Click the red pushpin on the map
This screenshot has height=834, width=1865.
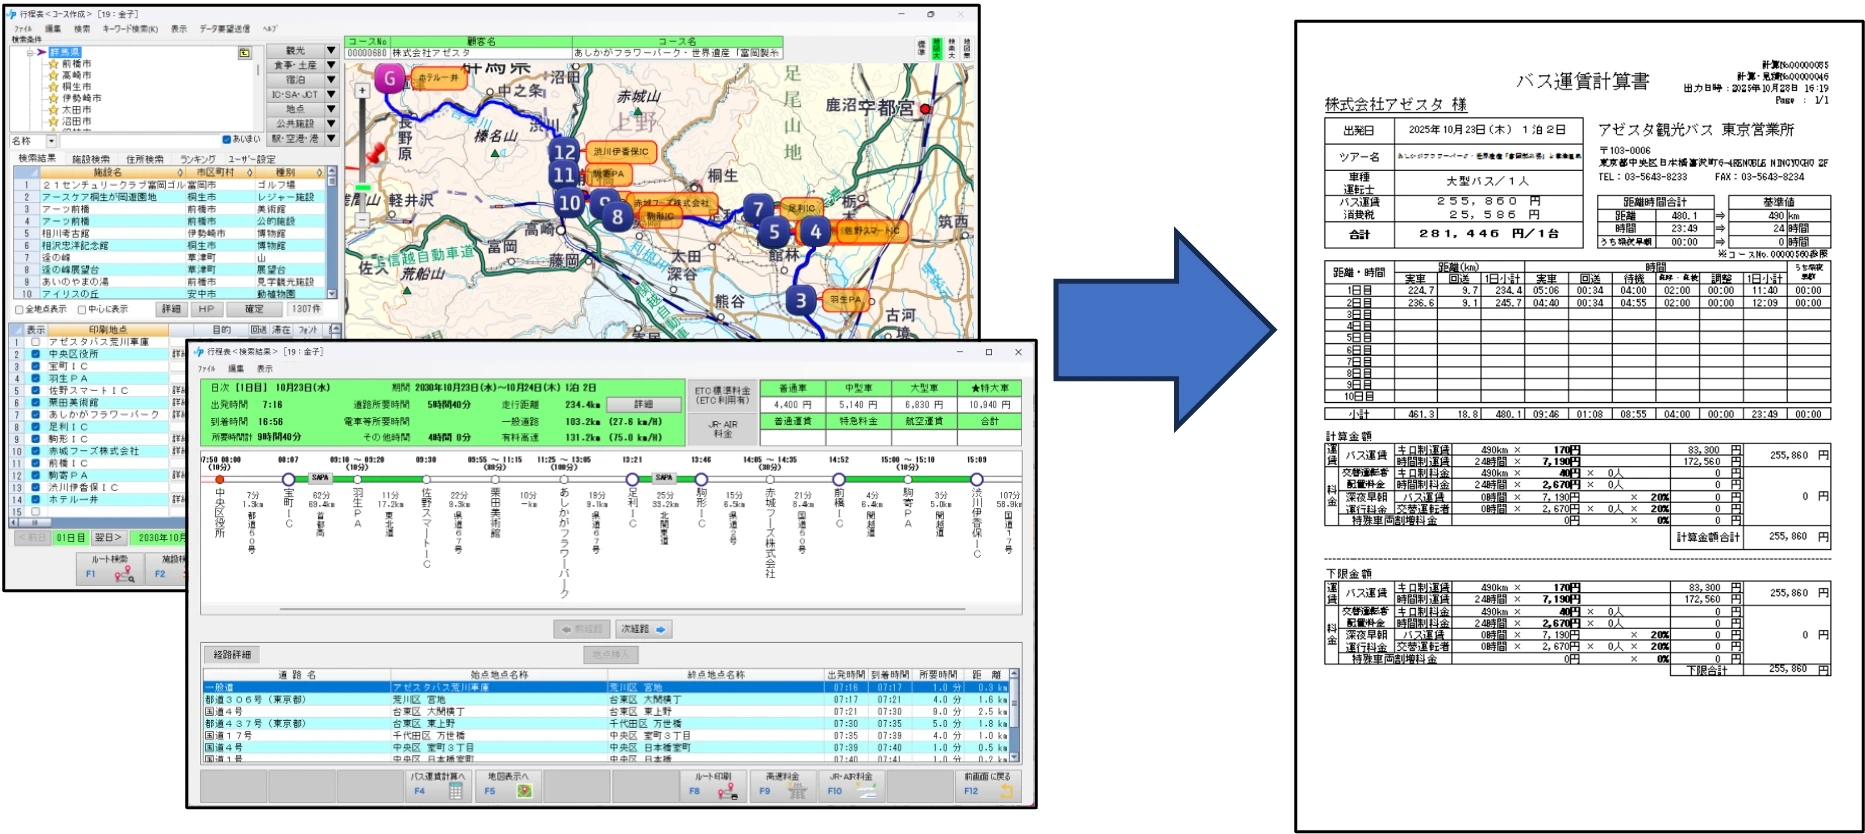(x=376, y=154)
